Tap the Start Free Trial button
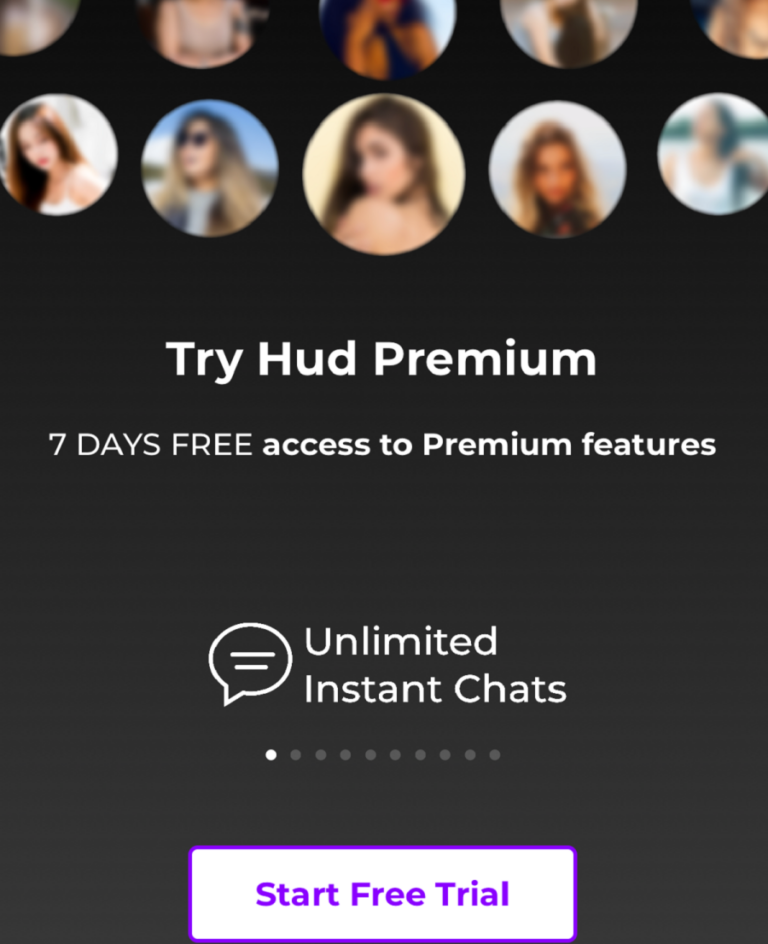Image resolution: width=768 pixels, height=944 pixels. [383, 893]
